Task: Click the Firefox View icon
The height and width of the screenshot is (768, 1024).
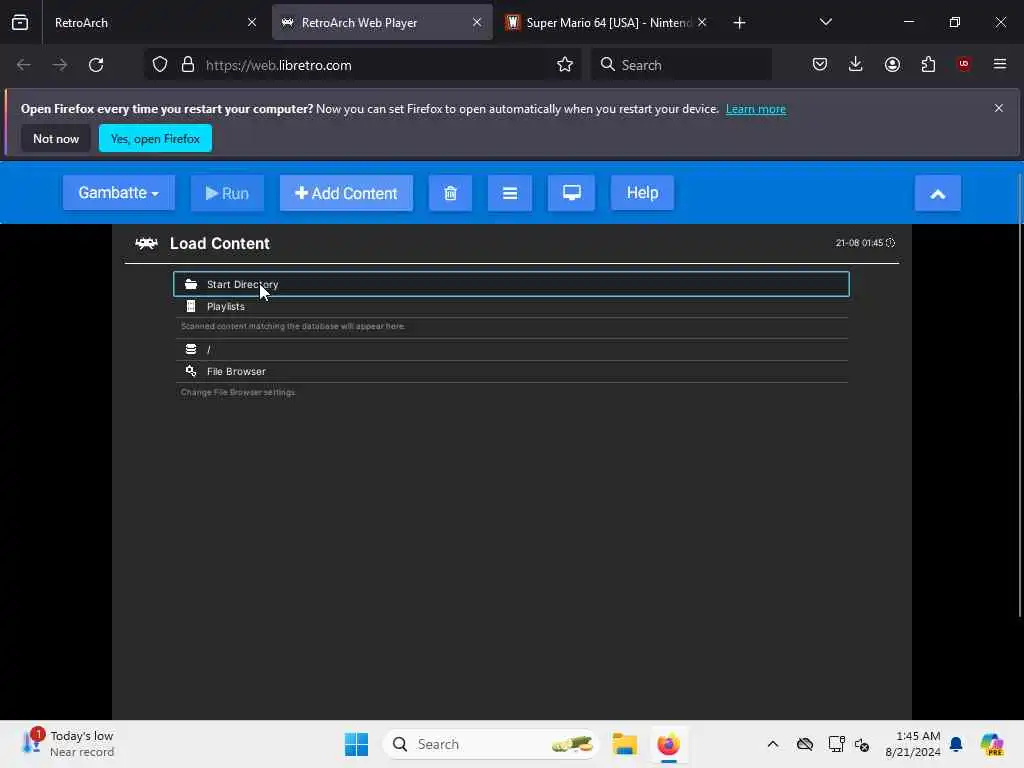Action: (20, 23)
